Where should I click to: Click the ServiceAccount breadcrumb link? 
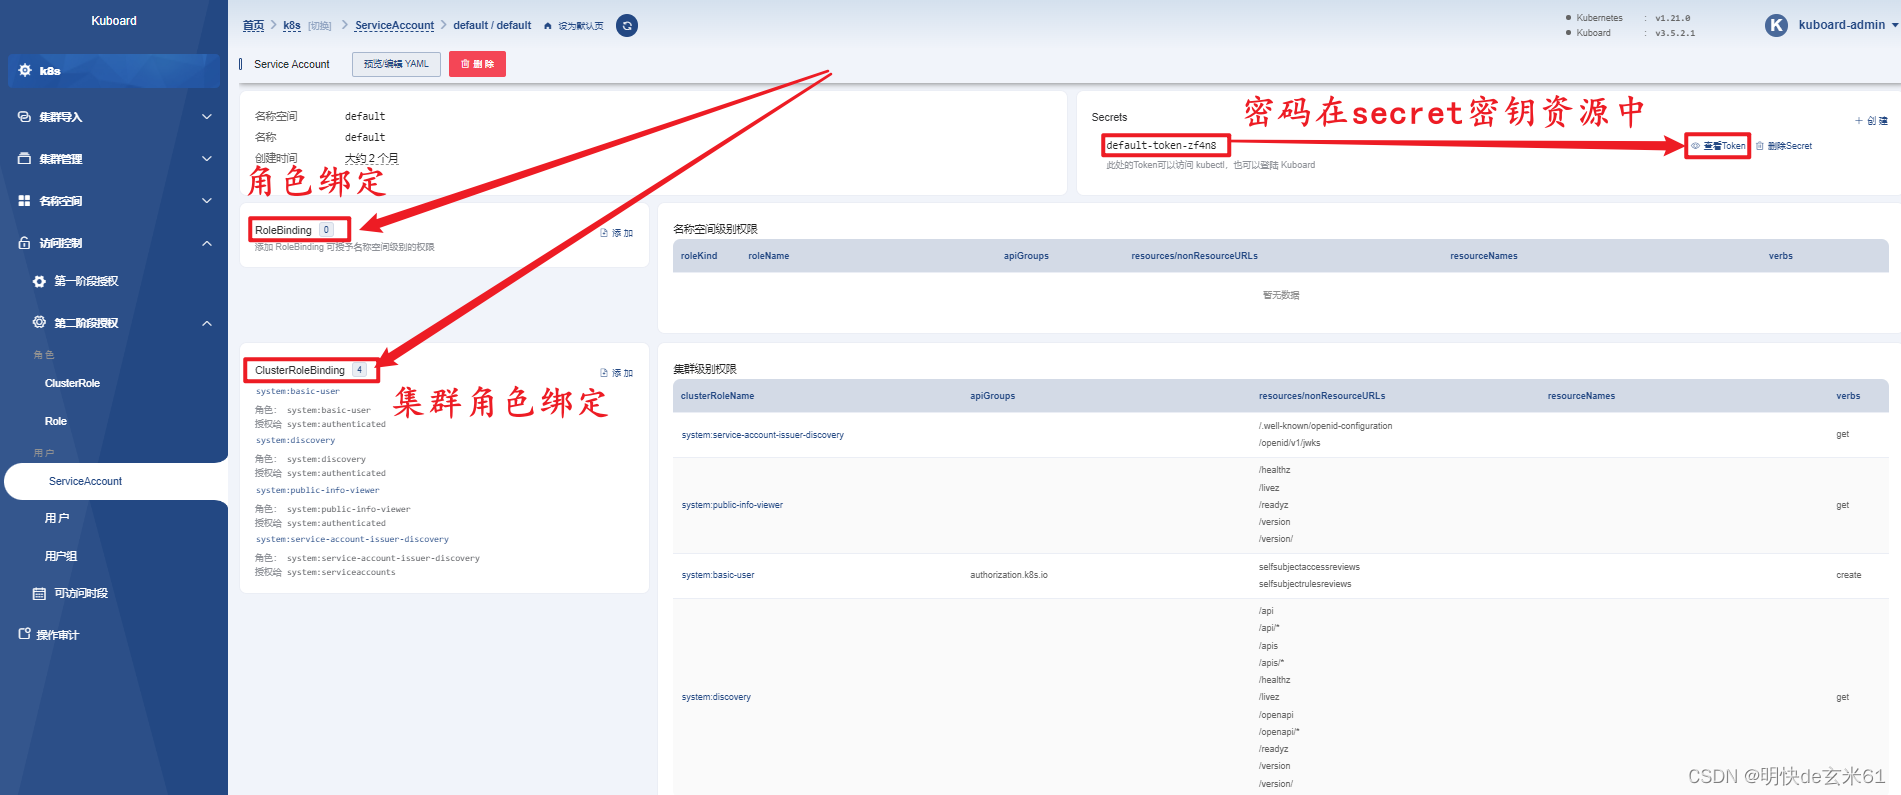pos(394,26)
